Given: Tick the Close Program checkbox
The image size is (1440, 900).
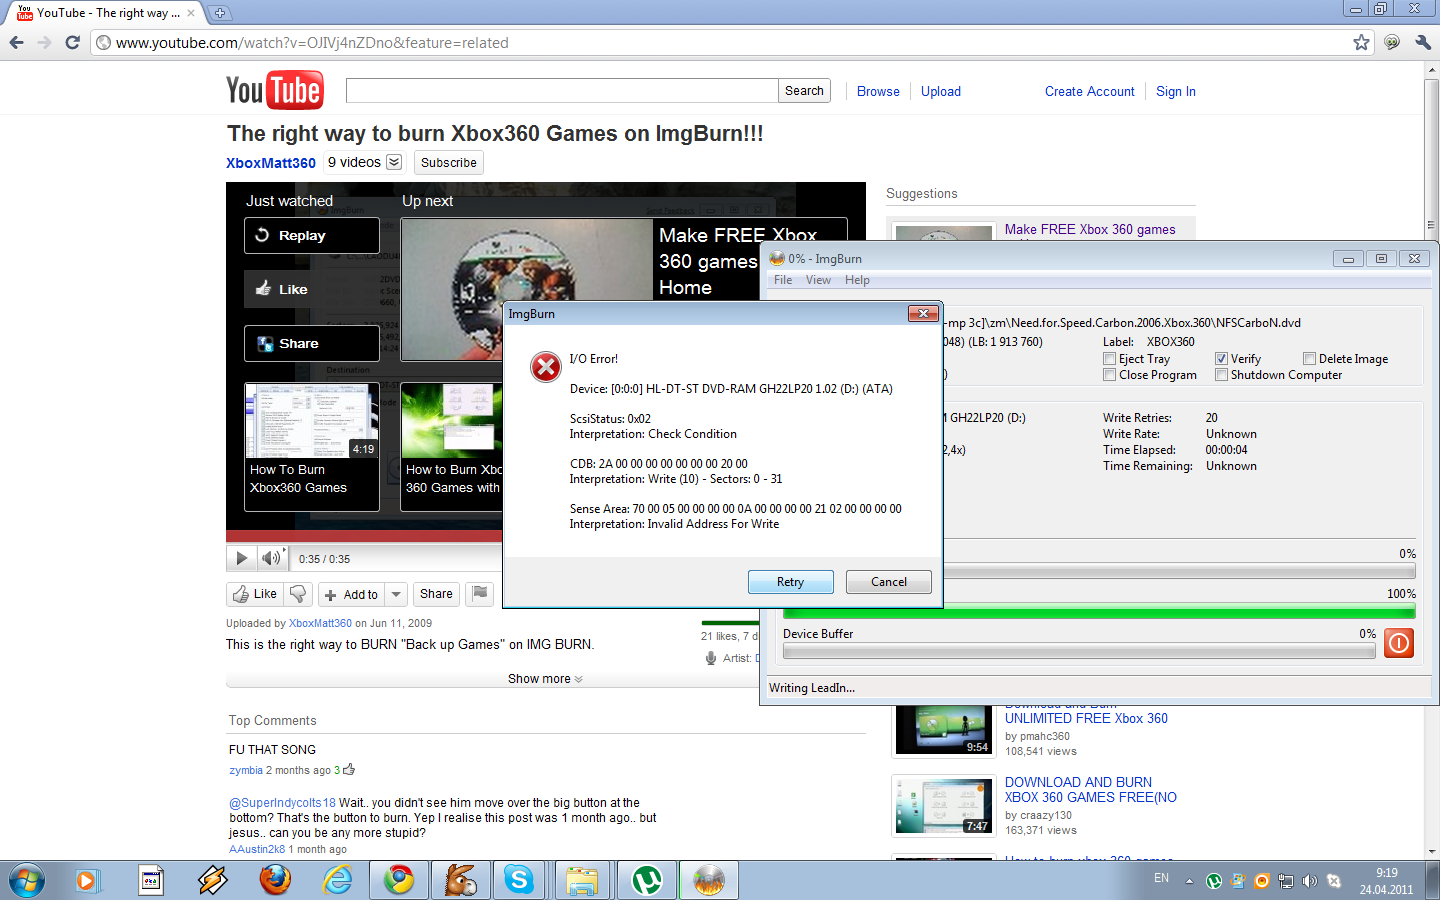Looking at the screenshot, I should pyautogui.click(x=1109, y=375).
